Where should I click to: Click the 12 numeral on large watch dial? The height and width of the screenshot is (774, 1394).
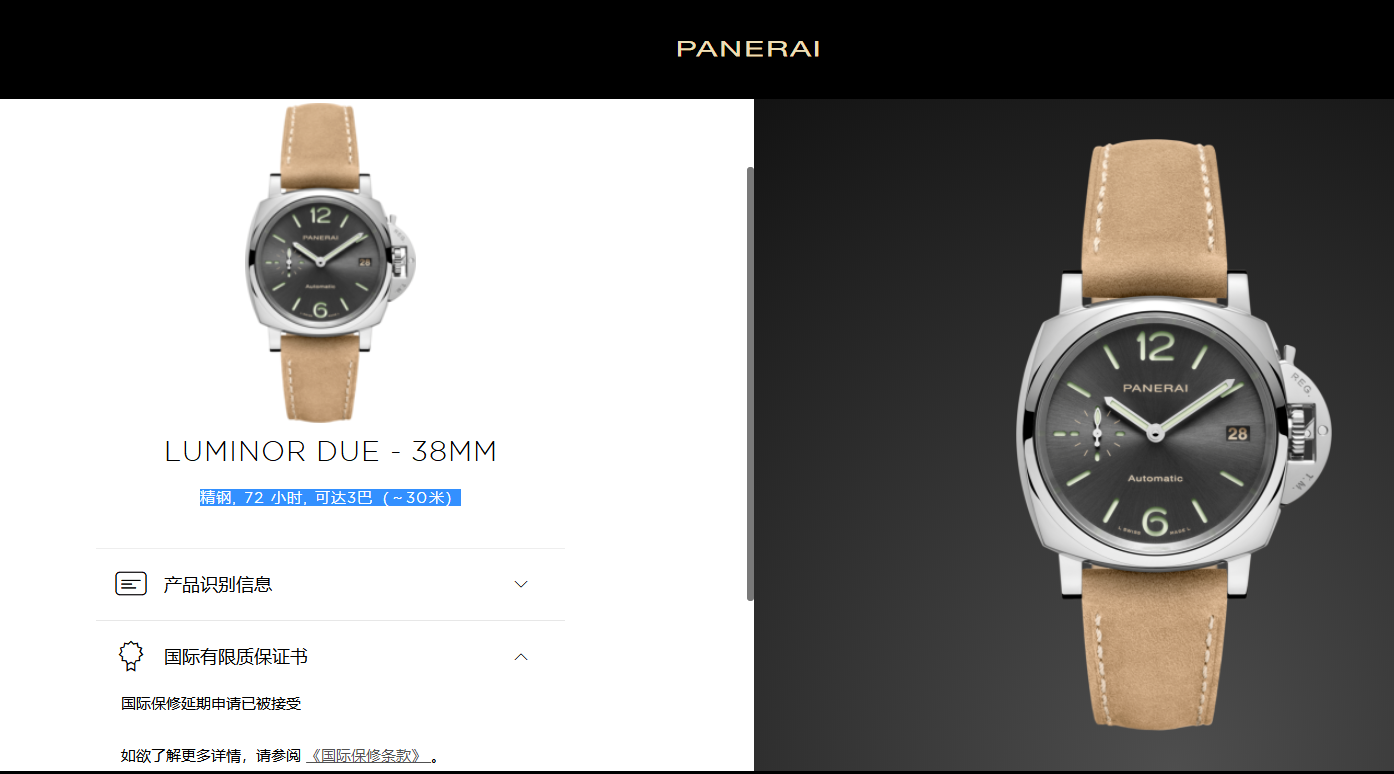point(1155,346)
